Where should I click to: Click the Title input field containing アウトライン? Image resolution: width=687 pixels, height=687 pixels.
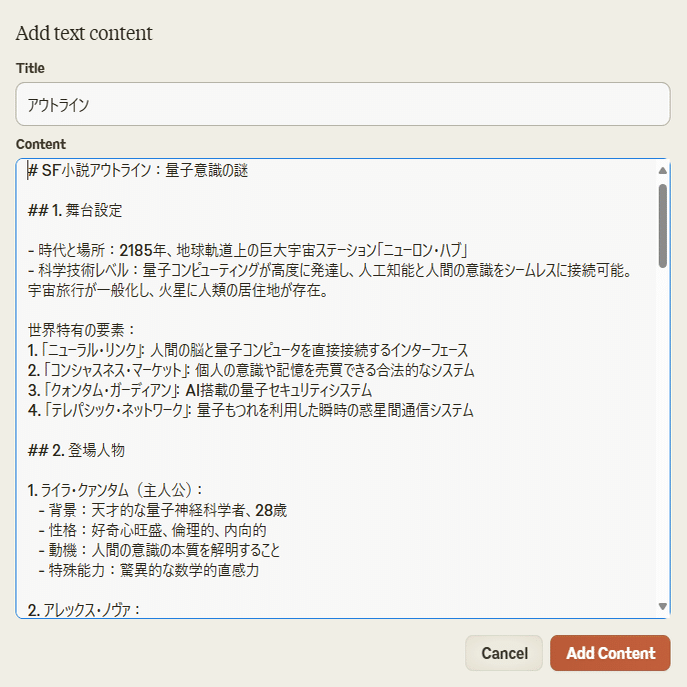tap(342, 104)
